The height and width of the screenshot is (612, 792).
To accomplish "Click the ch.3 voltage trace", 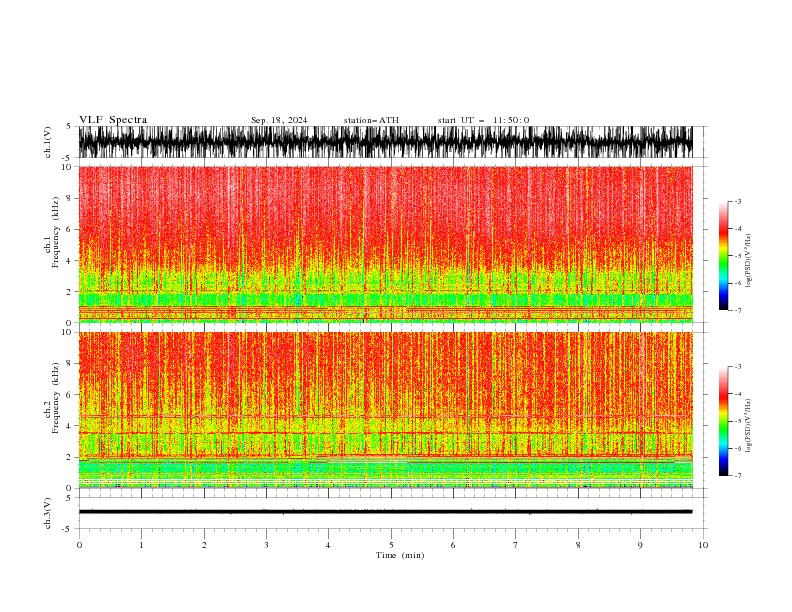I will tap(386, 512).
